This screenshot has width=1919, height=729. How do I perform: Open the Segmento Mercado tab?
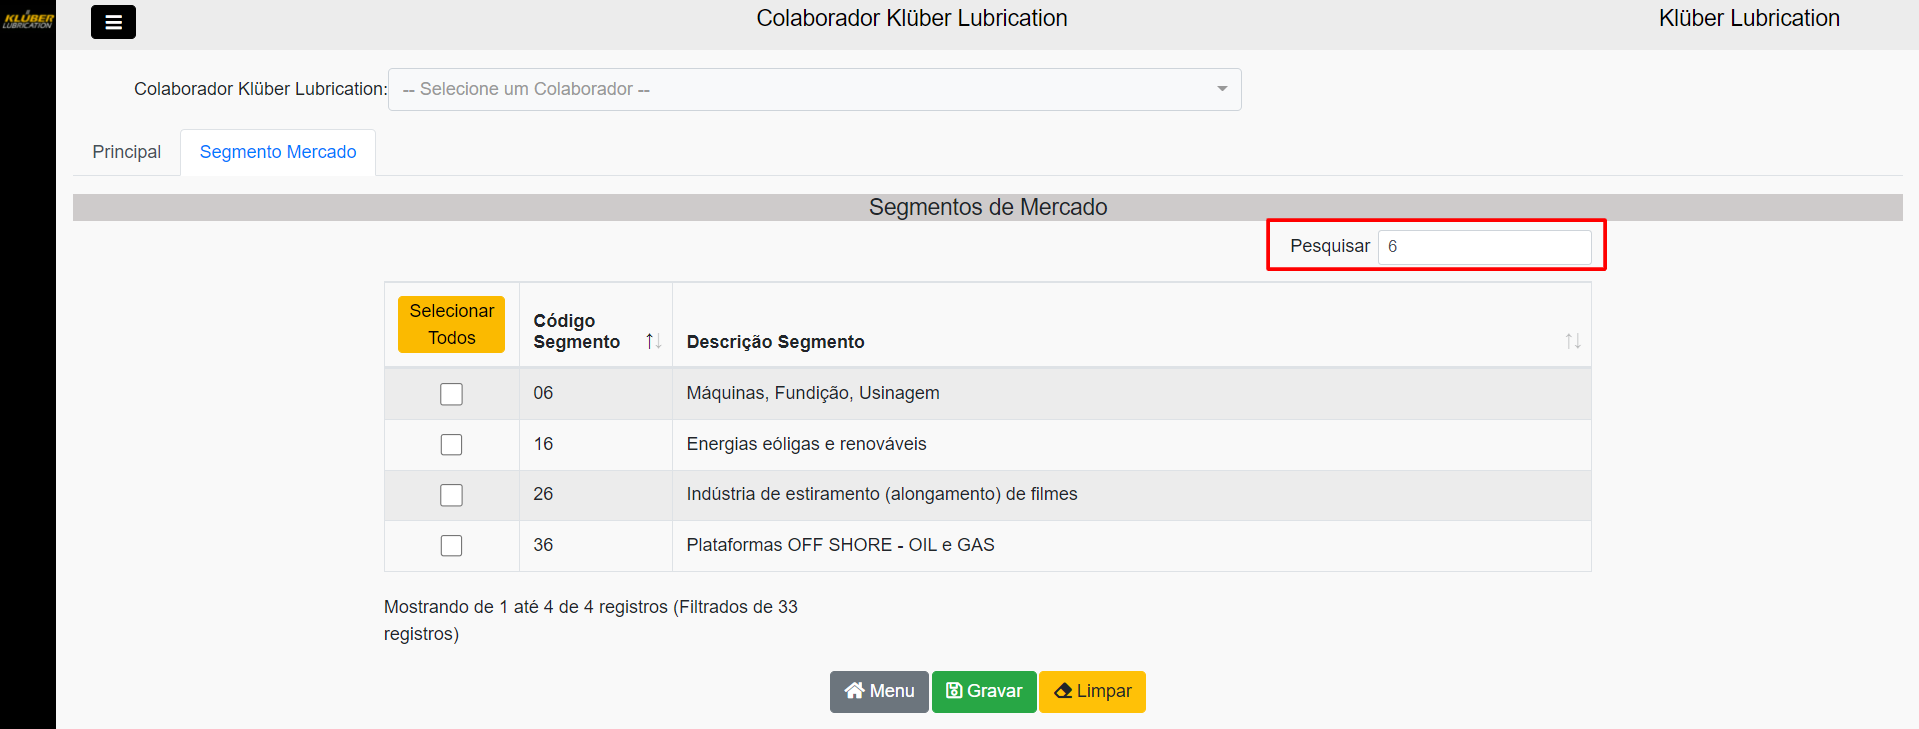point(278,152)
